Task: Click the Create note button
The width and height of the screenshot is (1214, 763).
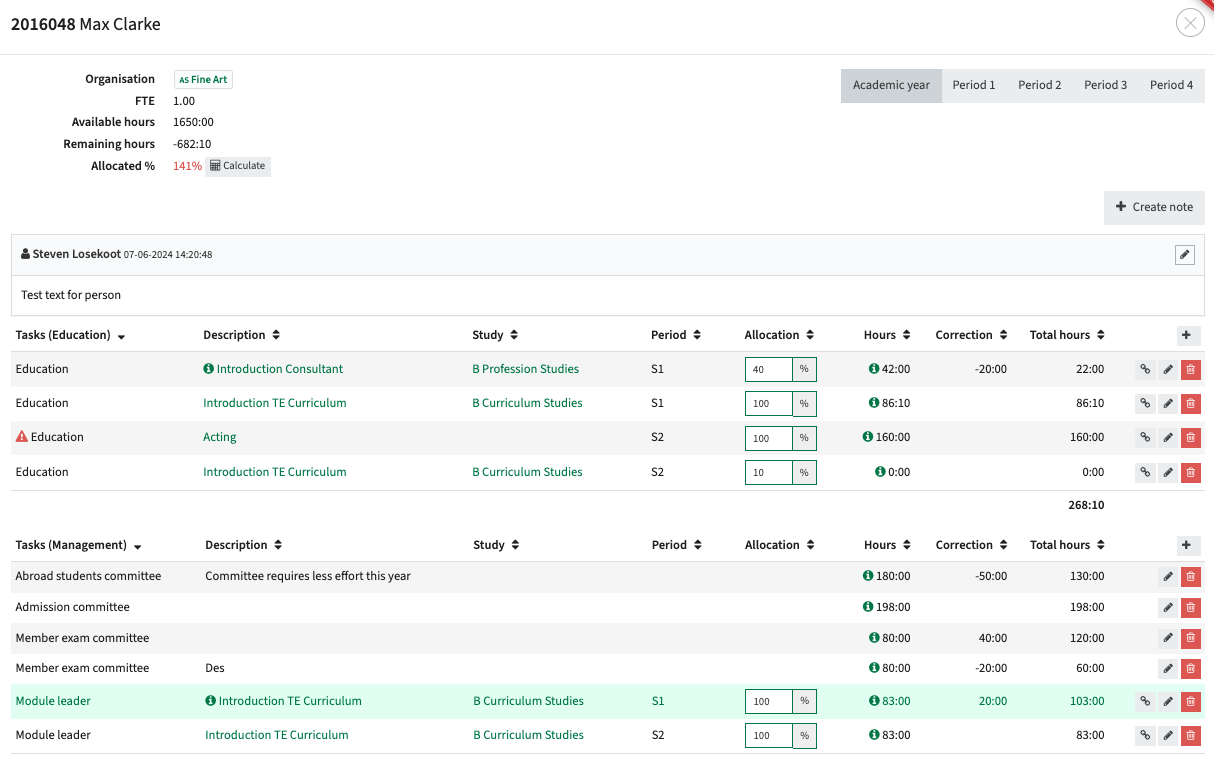Action: click(1154, 207)
